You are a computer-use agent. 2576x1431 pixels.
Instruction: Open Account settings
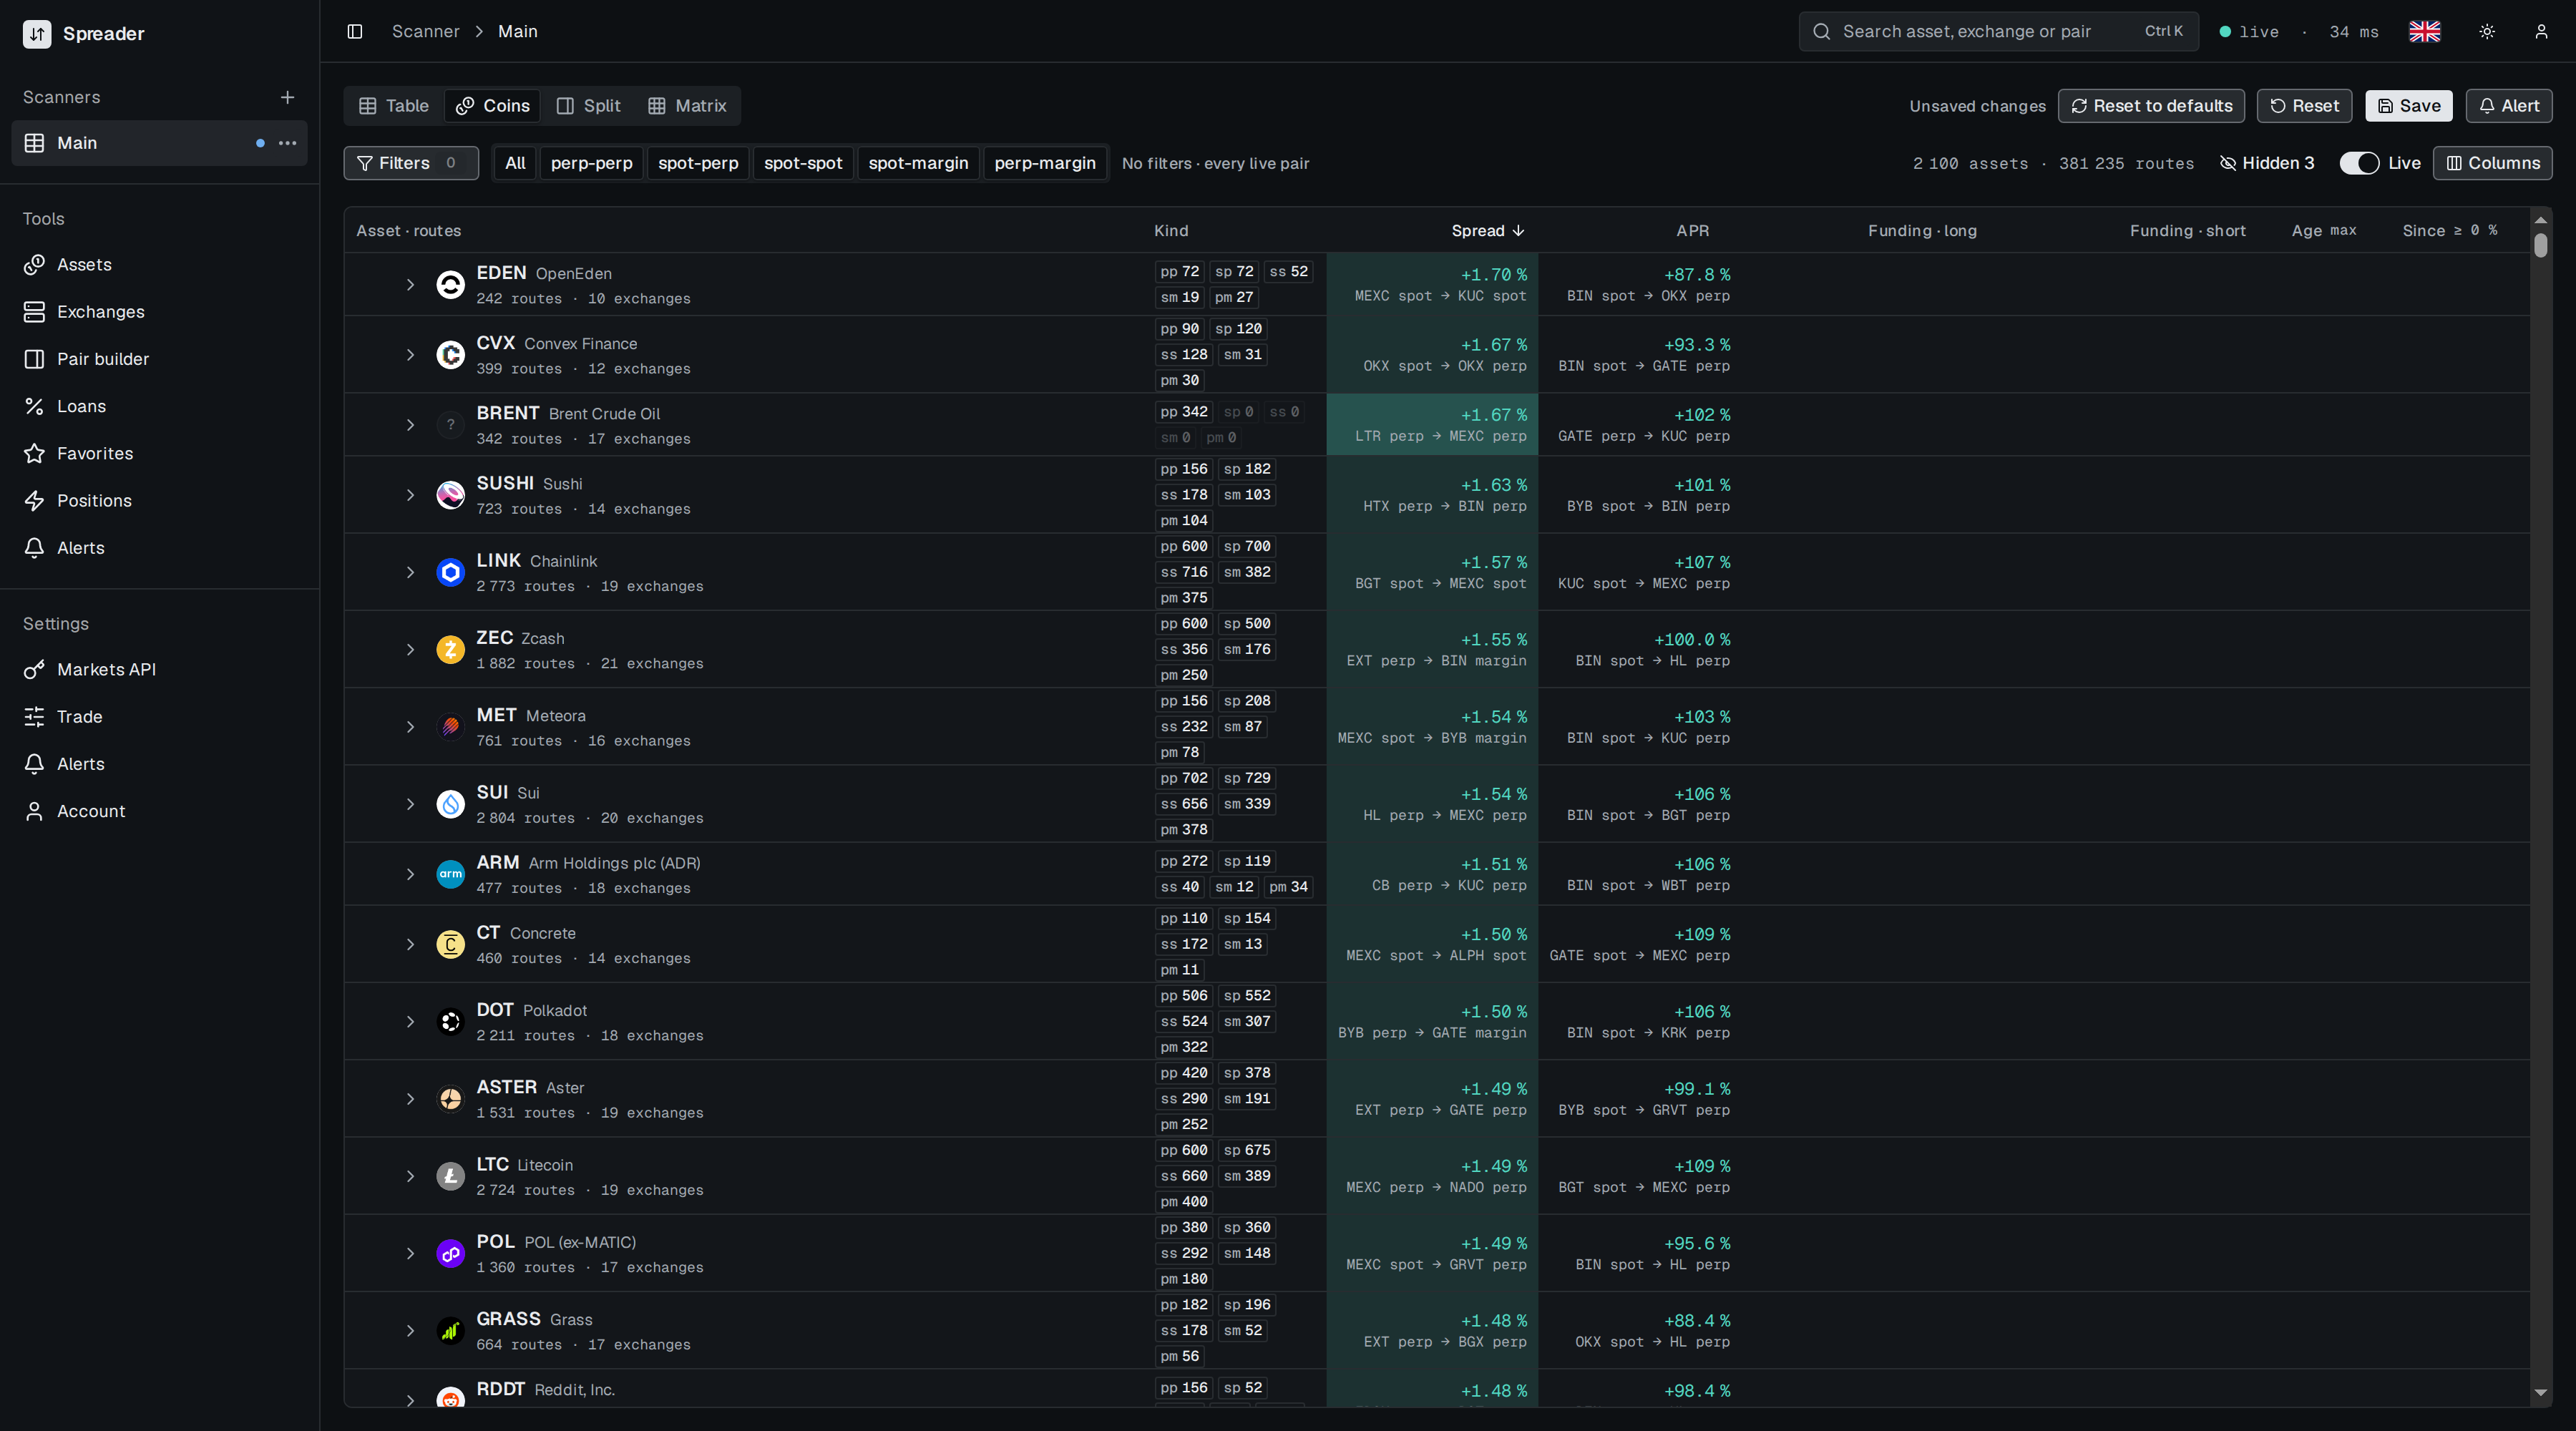(x=160, y=811)
